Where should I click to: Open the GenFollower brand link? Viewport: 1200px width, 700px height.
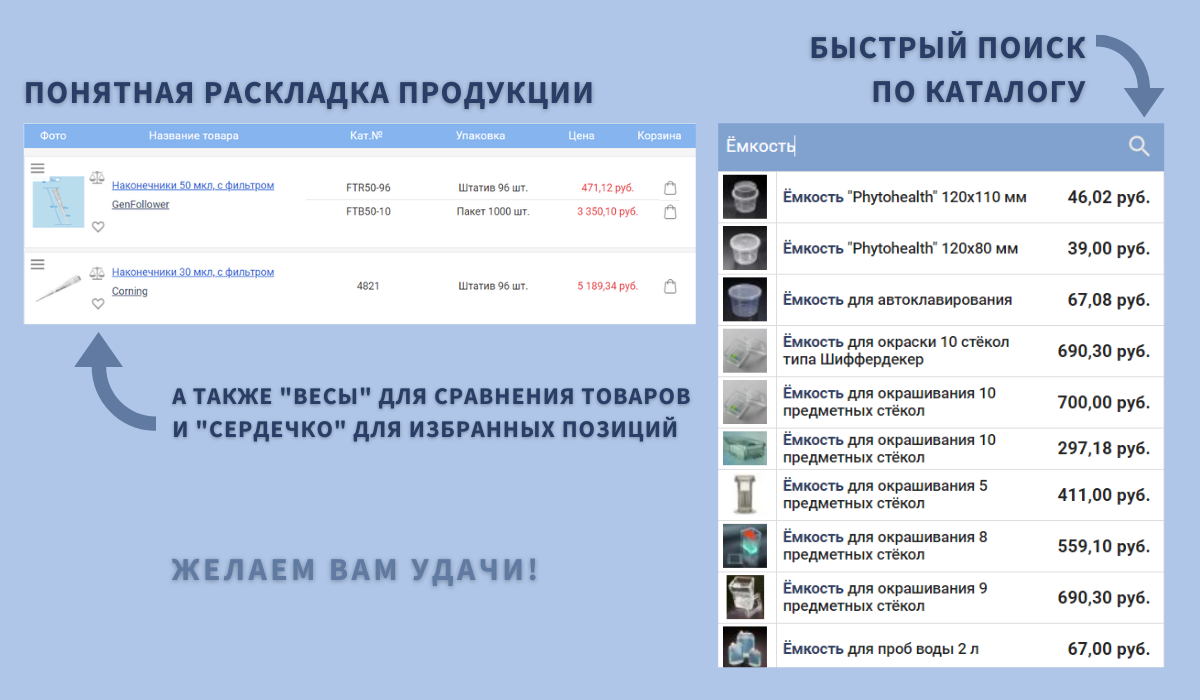coord(140,205)
